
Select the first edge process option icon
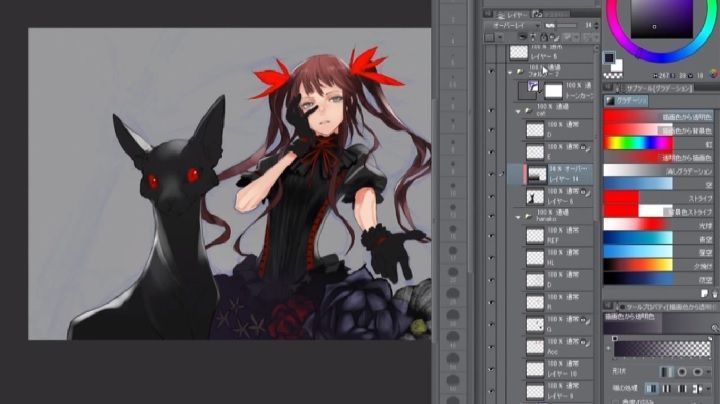[x=652, y=388]
